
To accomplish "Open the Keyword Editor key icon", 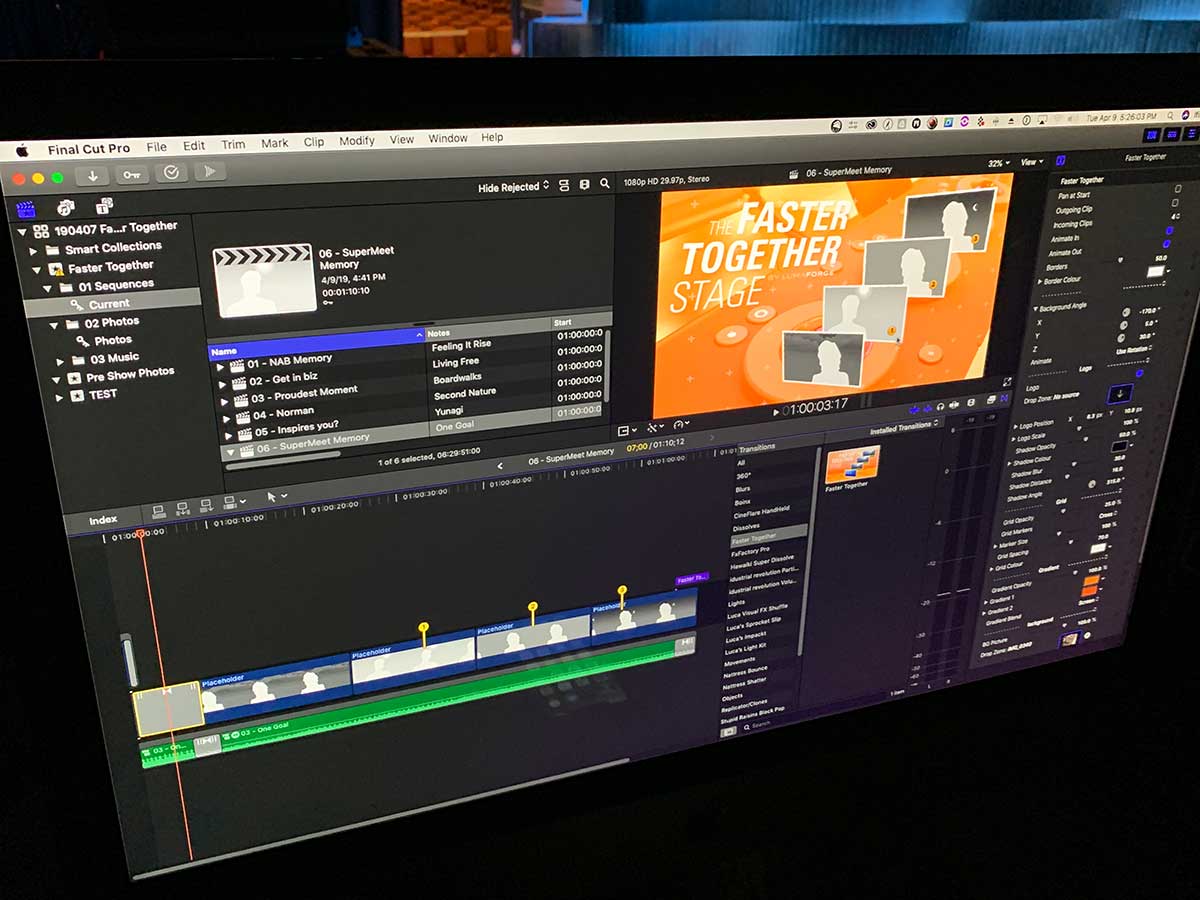I will click(x=132, y=174).
